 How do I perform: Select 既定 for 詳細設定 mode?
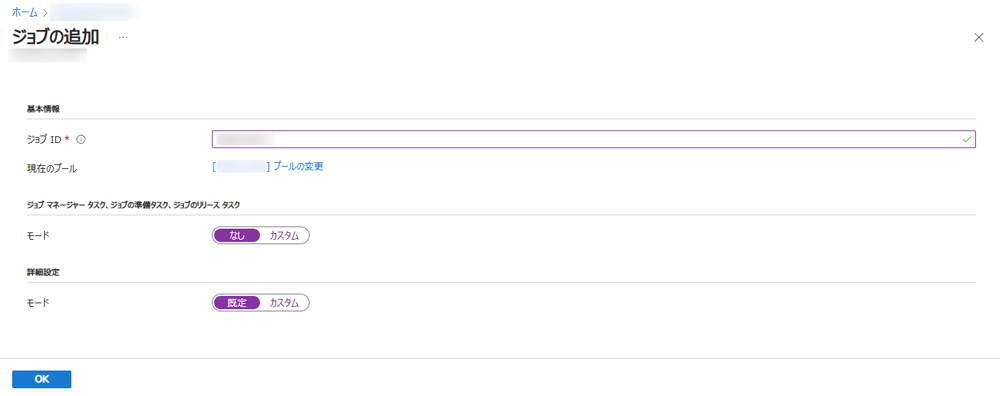click(237, 302)
